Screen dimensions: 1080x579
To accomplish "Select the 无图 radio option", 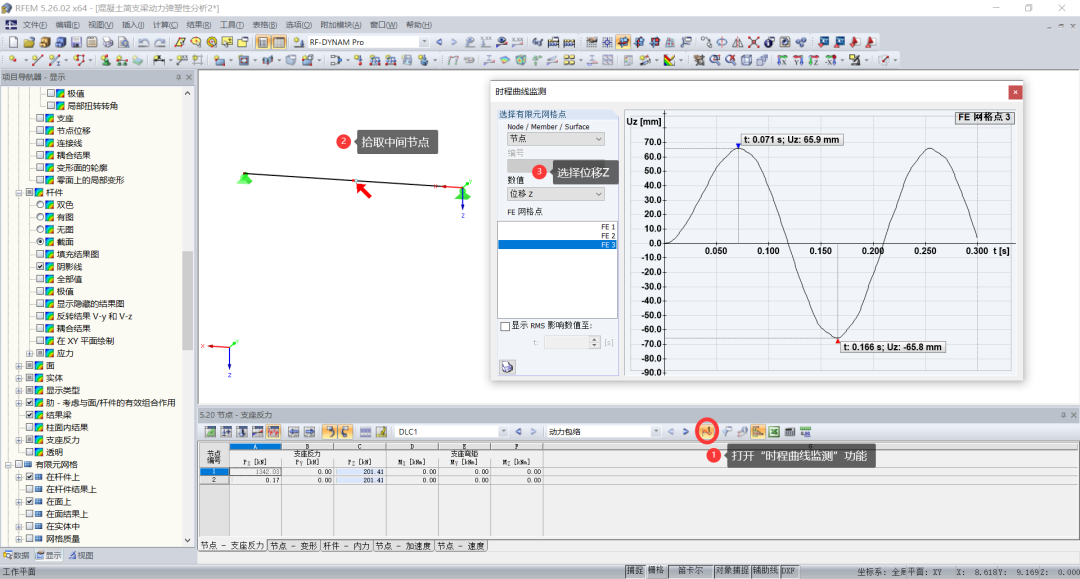I will pos(40,229).
